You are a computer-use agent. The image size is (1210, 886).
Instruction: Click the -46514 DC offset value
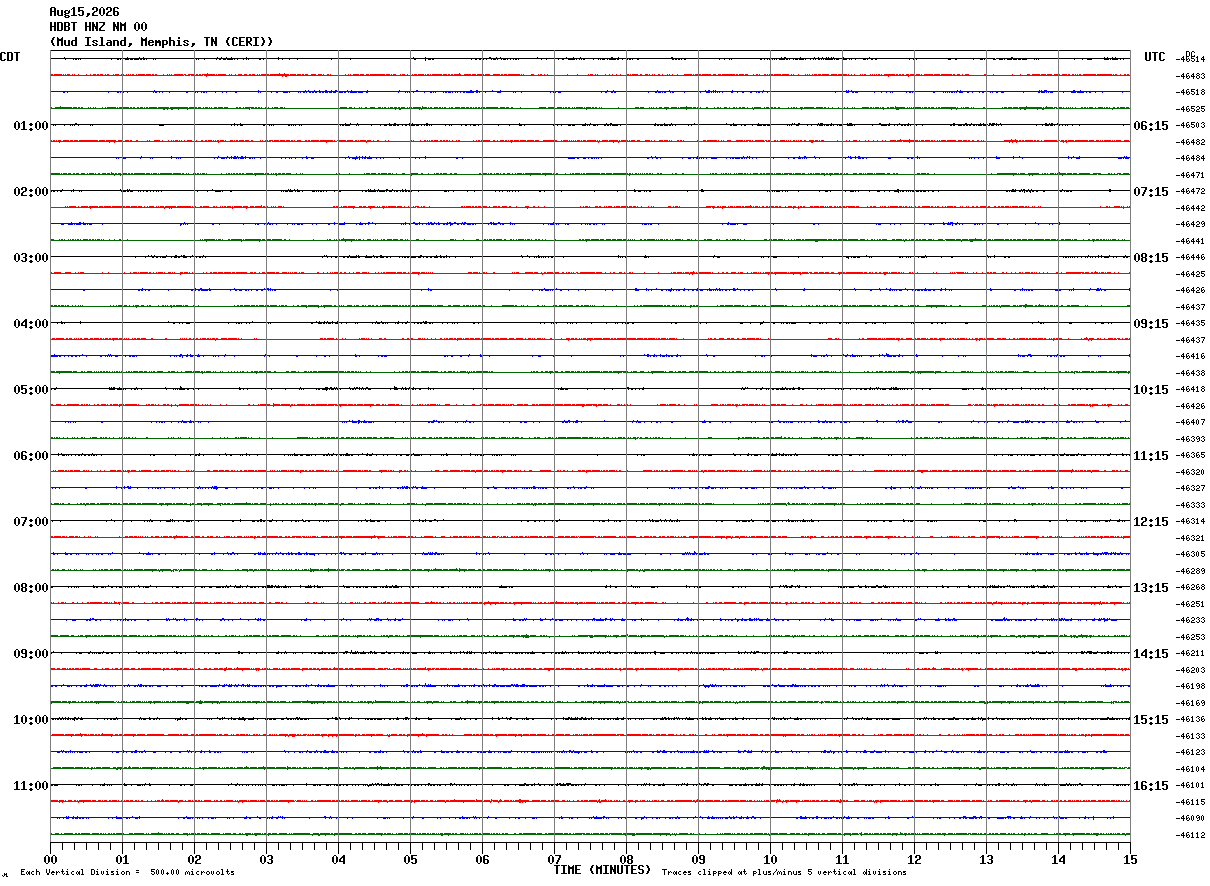pyautogui.click(x=1191, y=60)
